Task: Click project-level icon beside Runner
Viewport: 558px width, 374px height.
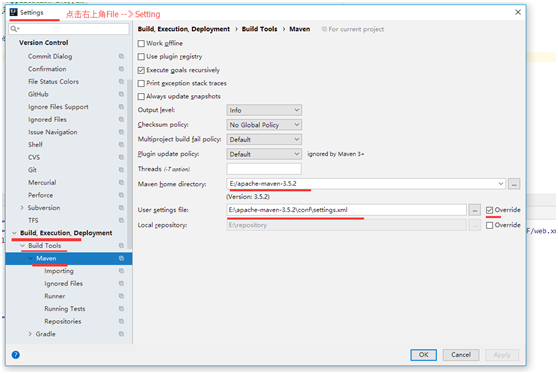Action: (121, 296)
